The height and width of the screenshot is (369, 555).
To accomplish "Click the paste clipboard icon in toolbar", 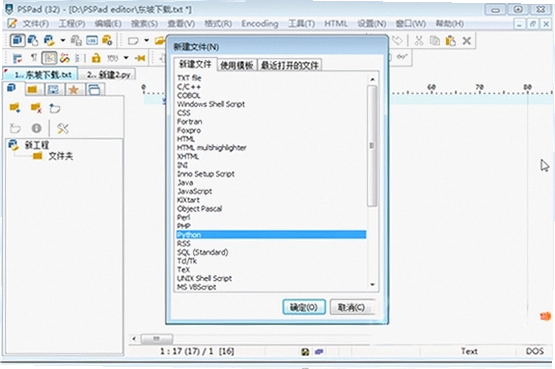I will click(450, 41).
